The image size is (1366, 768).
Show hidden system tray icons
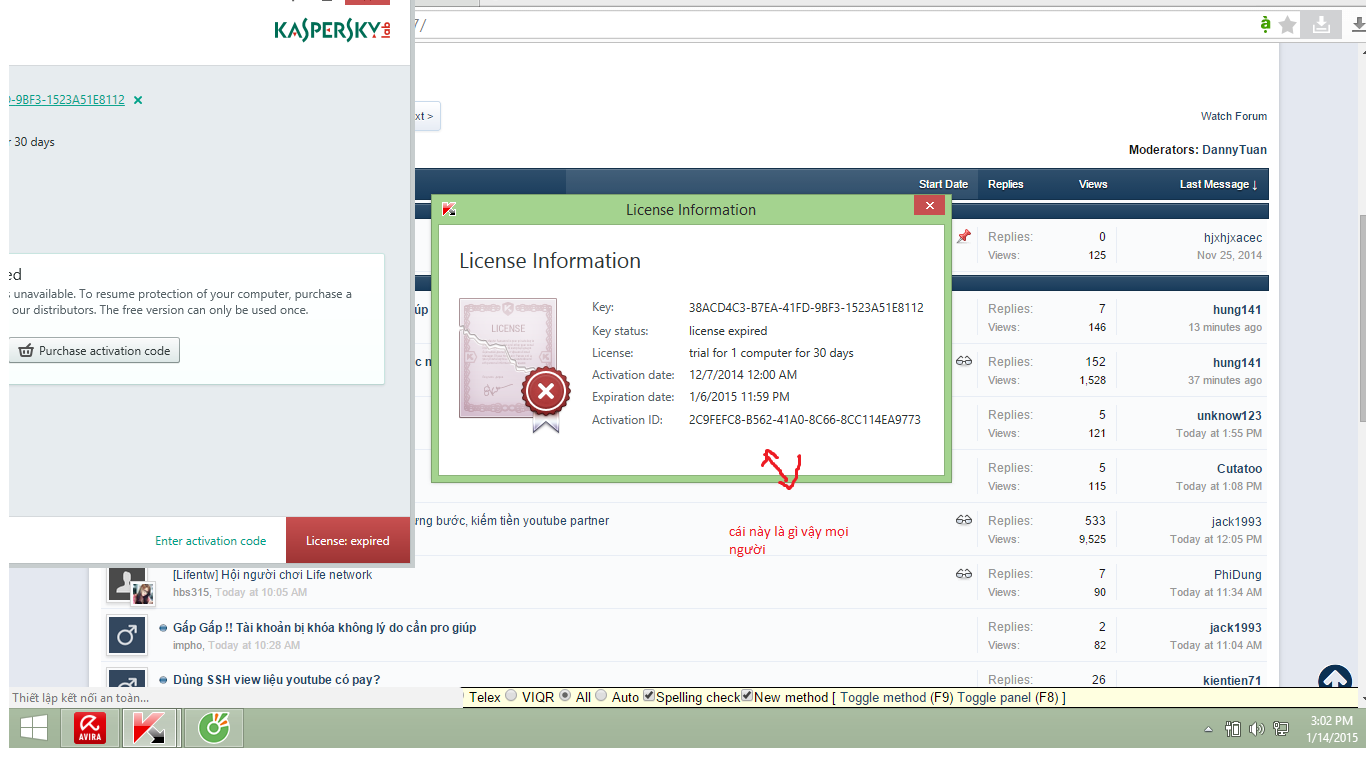(x=1208, y=729)
